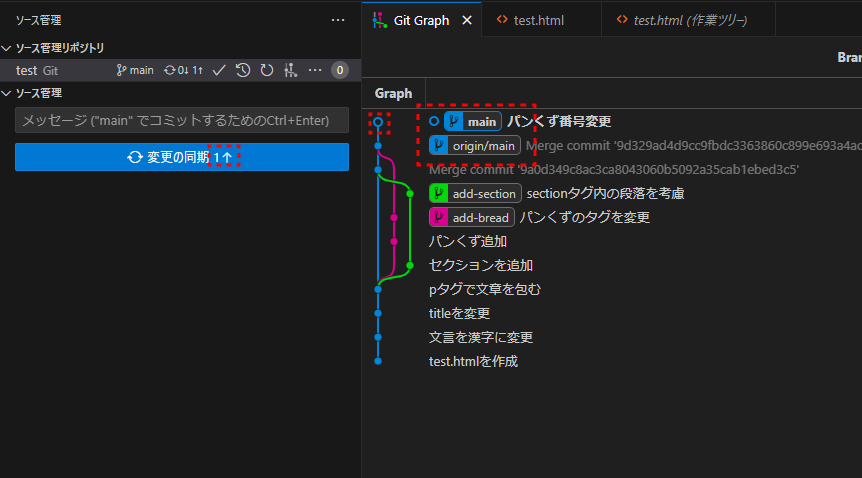Click the HEAD open-circle commit node in graph
Image resolution: width=862 pixels, height=478 pixels.
click(378, 122)
